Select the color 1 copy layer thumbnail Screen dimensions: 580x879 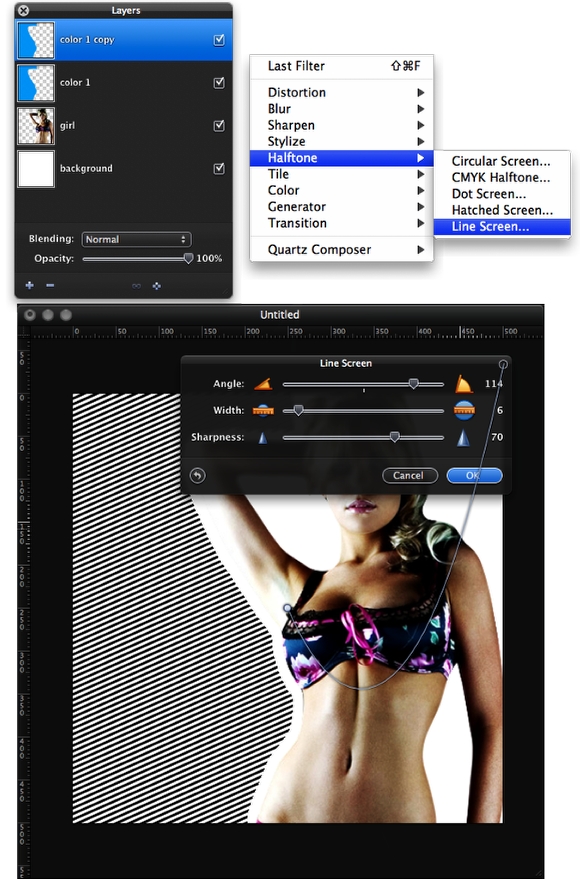pos(36,40)
